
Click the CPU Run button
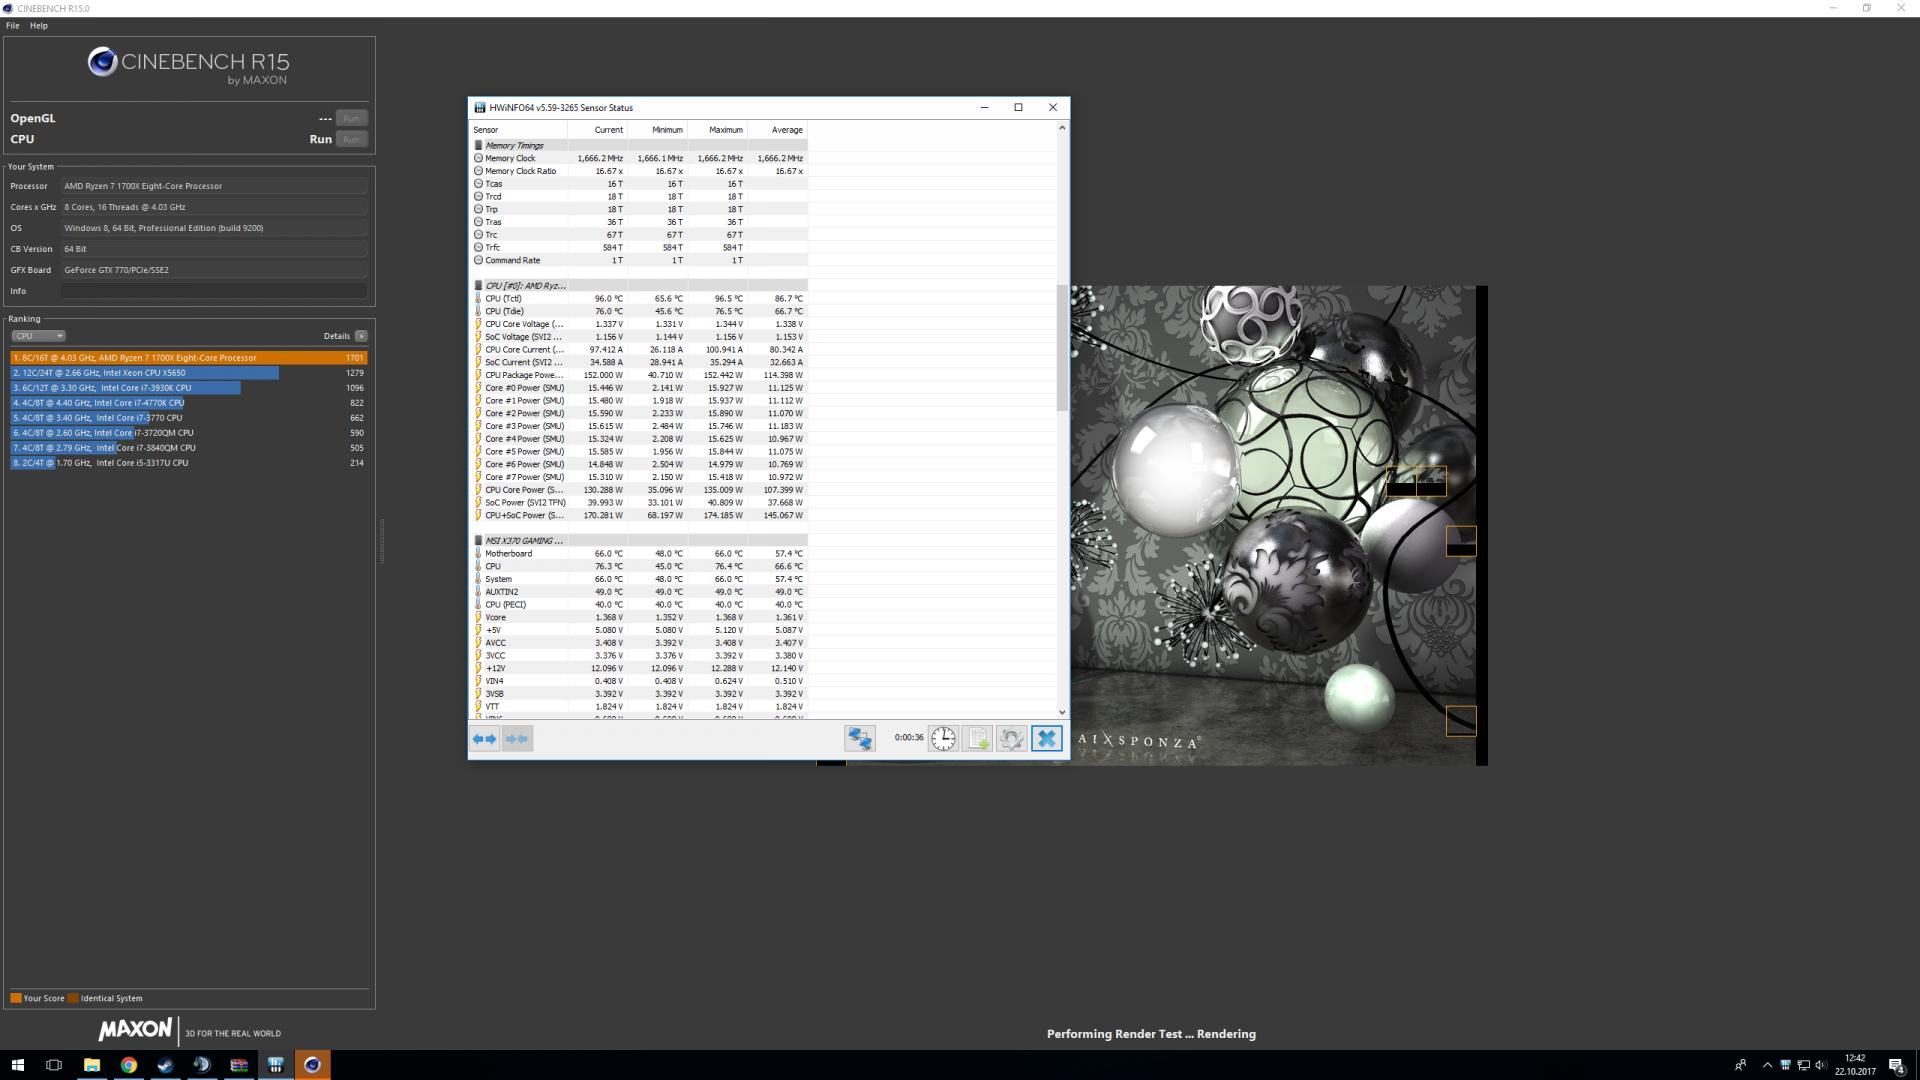[x=351, y=139]
